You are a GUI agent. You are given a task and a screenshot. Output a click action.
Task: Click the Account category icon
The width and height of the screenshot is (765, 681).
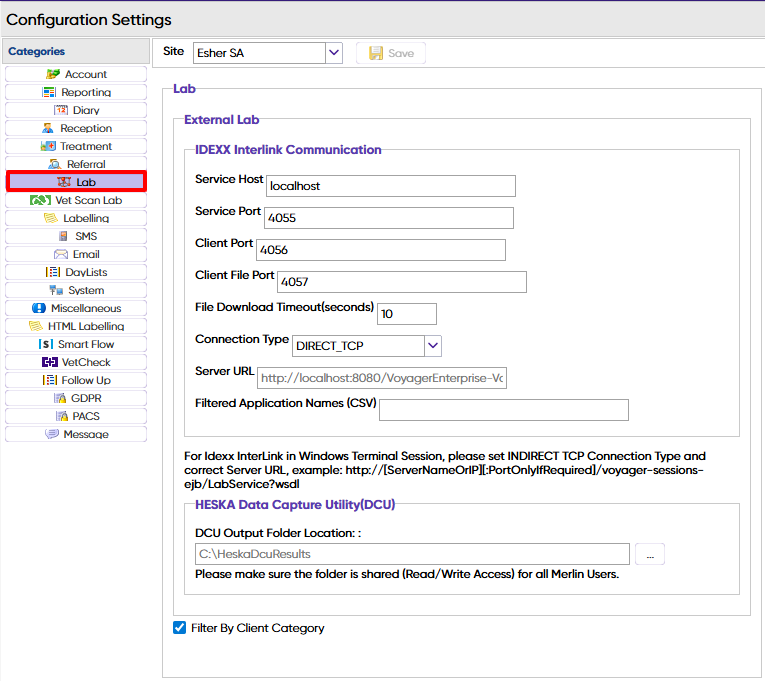tap(53, 74)
